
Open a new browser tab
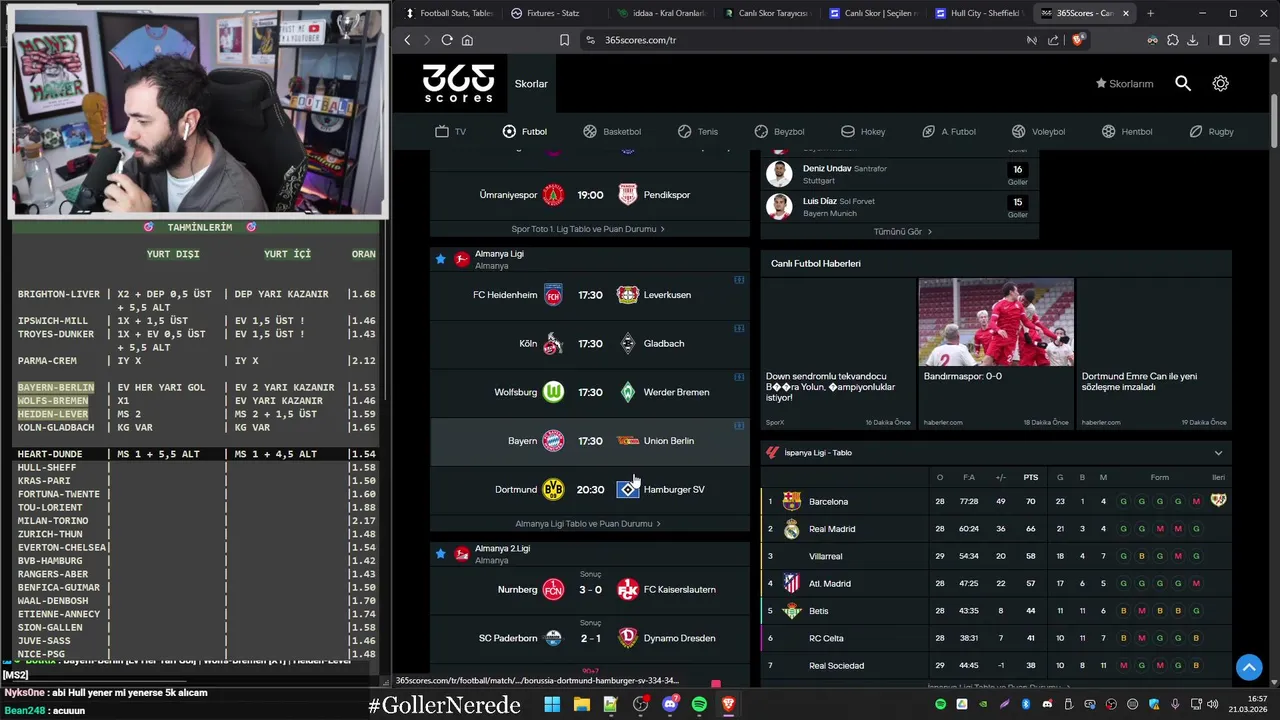1150,13
